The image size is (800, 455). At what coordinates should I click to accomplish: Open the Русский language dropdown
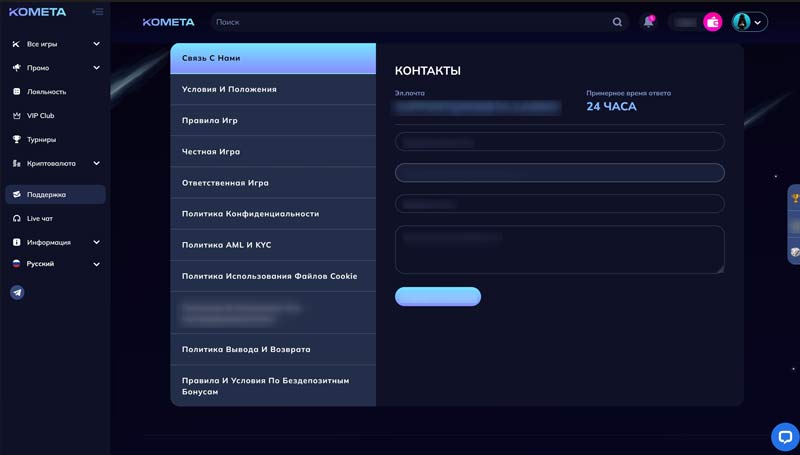click(96, 264)
